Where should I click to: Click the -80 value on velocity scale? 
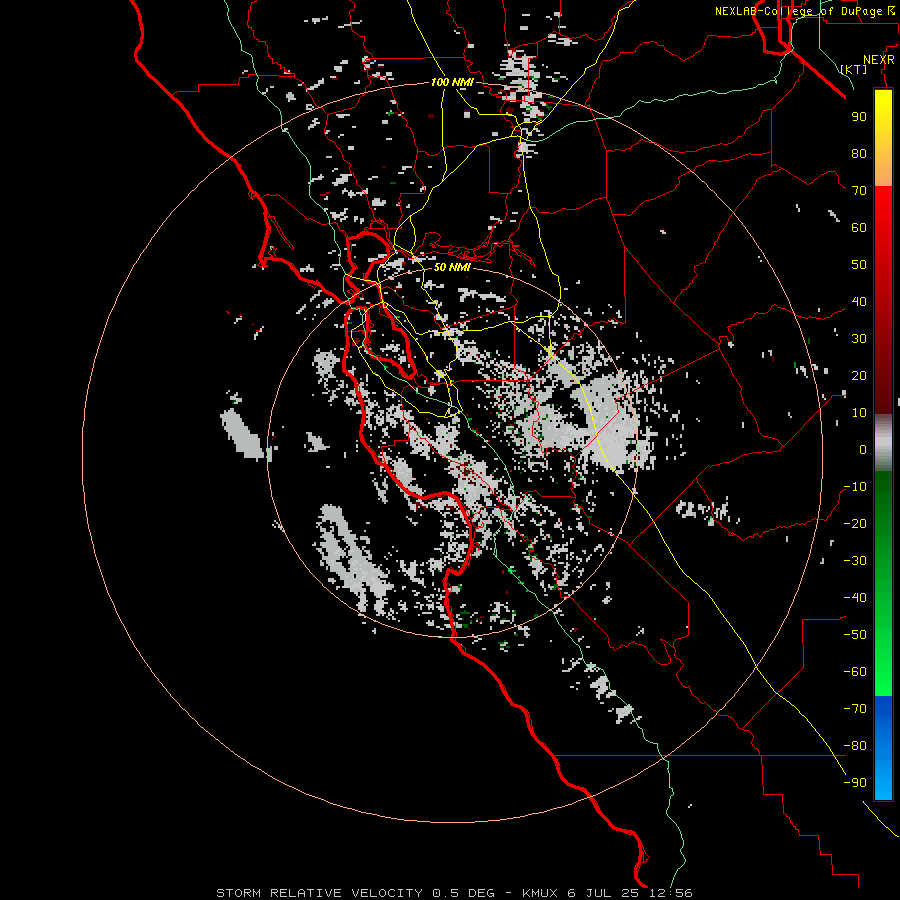tap(855, 746)
